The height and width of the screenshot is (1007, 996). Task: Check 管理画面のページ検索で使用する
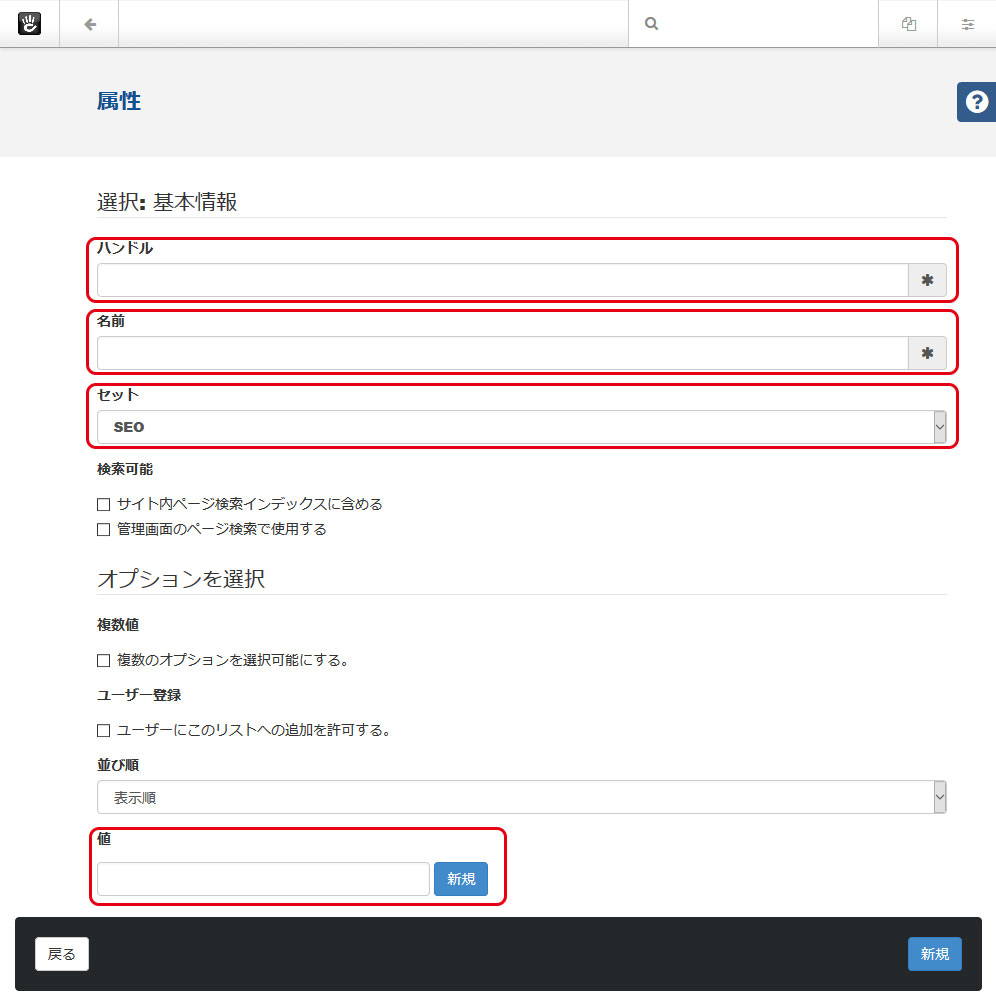point(103,529)
